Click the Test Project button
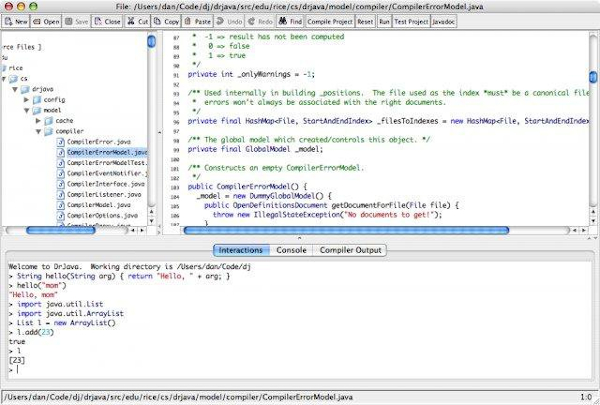The image size is (600, 405). 411,21
